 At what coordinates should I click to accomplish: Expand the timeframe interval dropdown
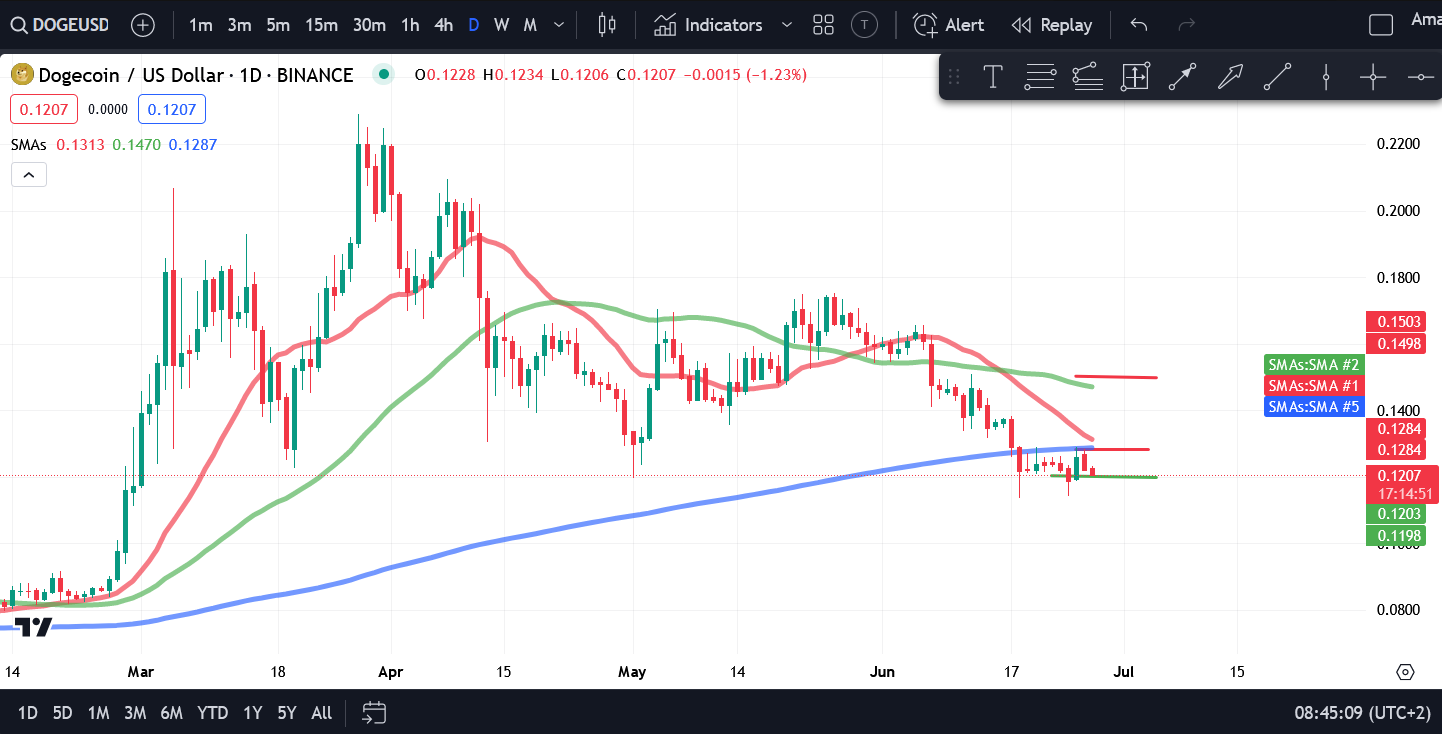(x=559, y=25)
